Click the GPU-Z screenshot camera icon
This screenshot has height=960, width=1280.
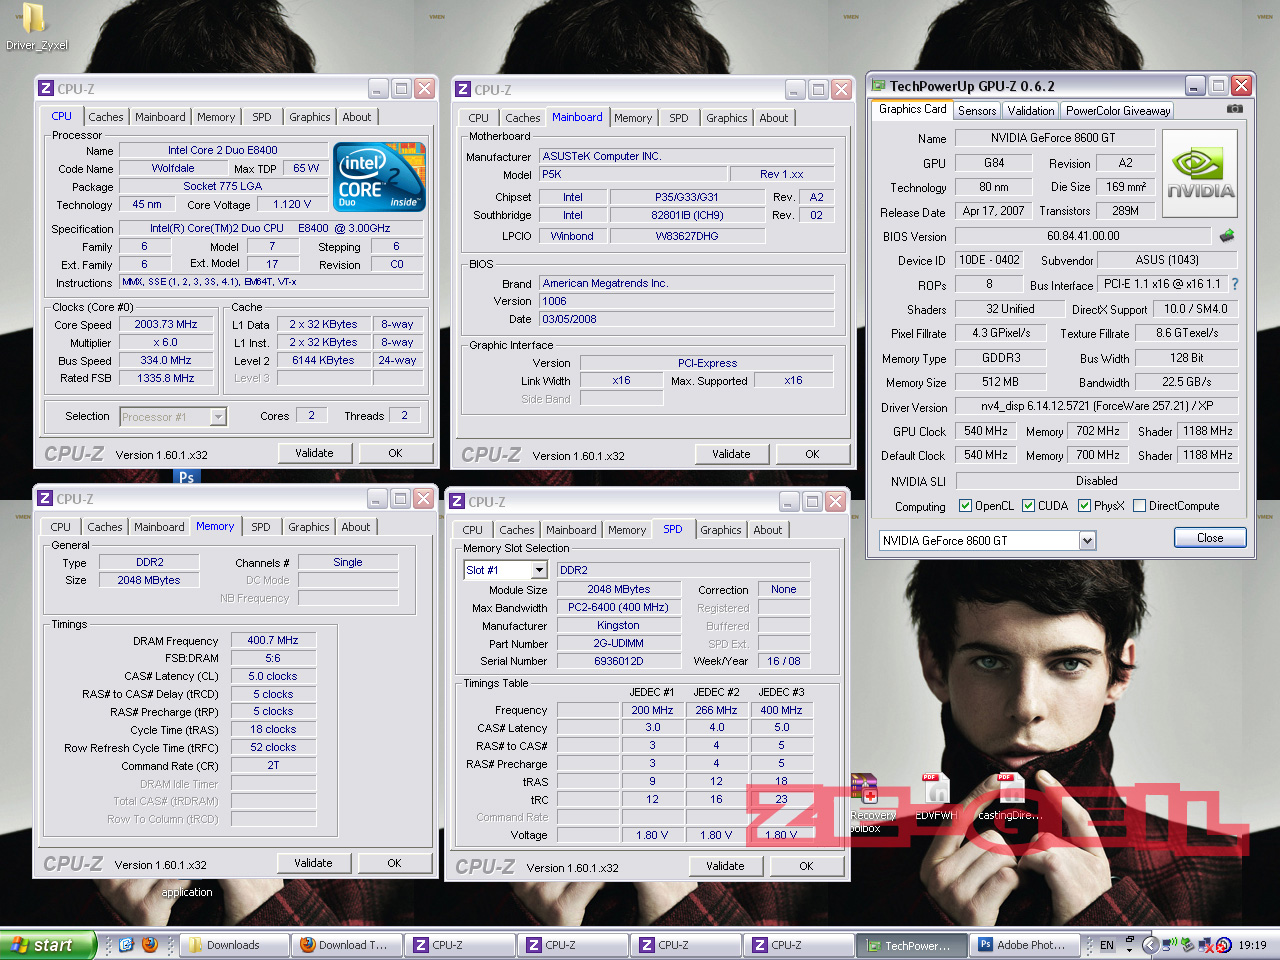point(1235,109)
